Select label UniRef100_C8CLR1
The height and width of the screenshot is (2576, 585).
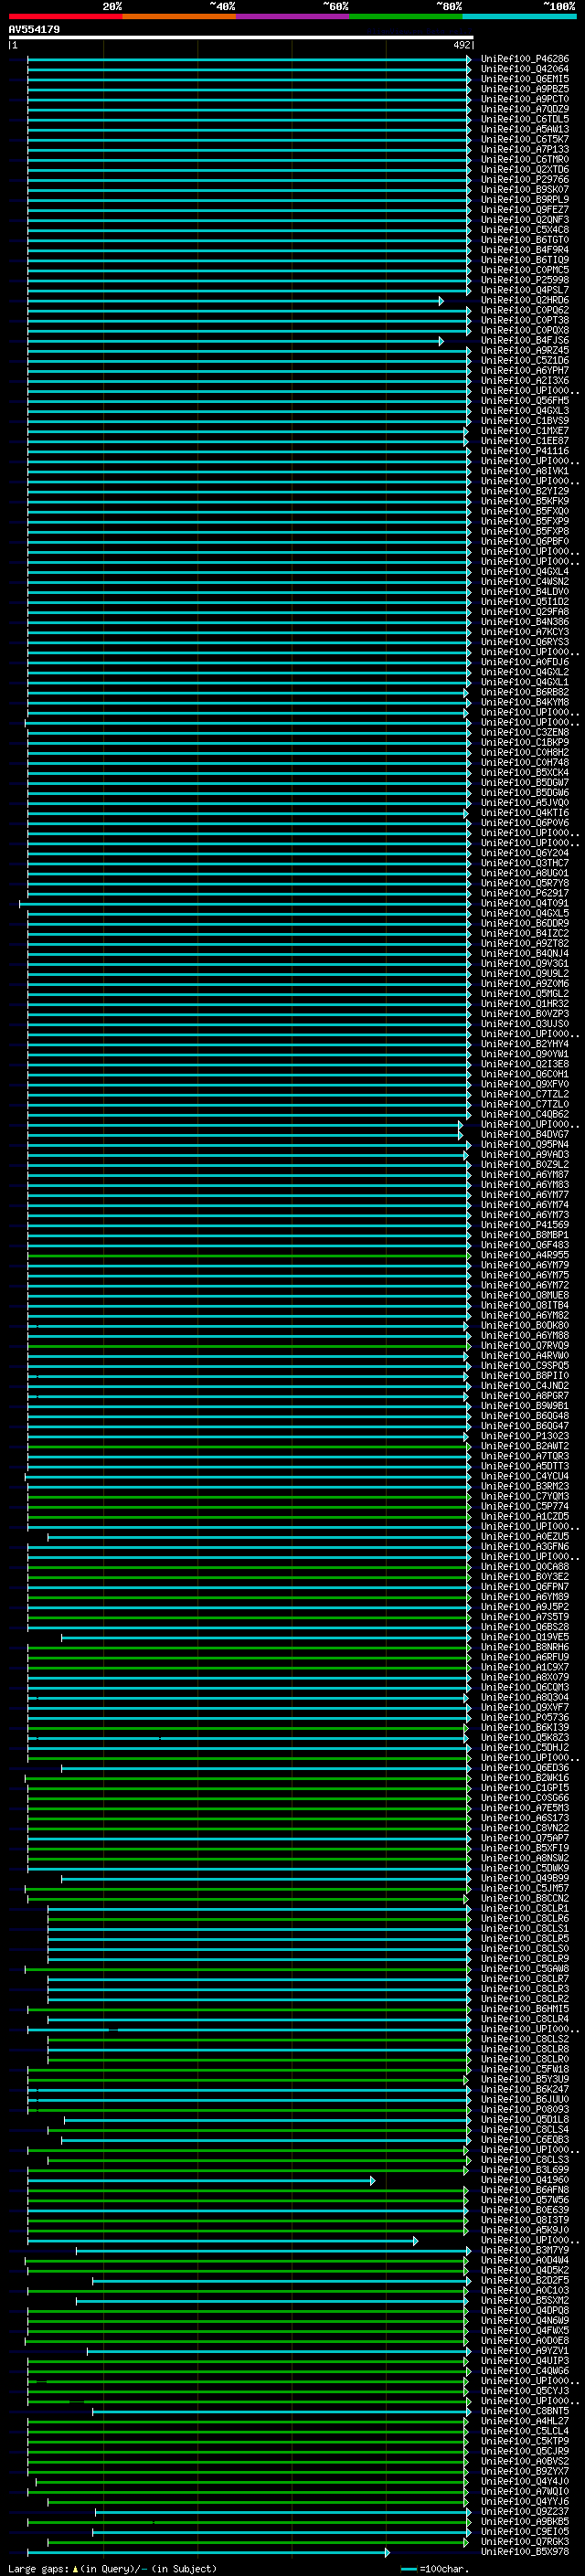click(x=524, y=1909)
